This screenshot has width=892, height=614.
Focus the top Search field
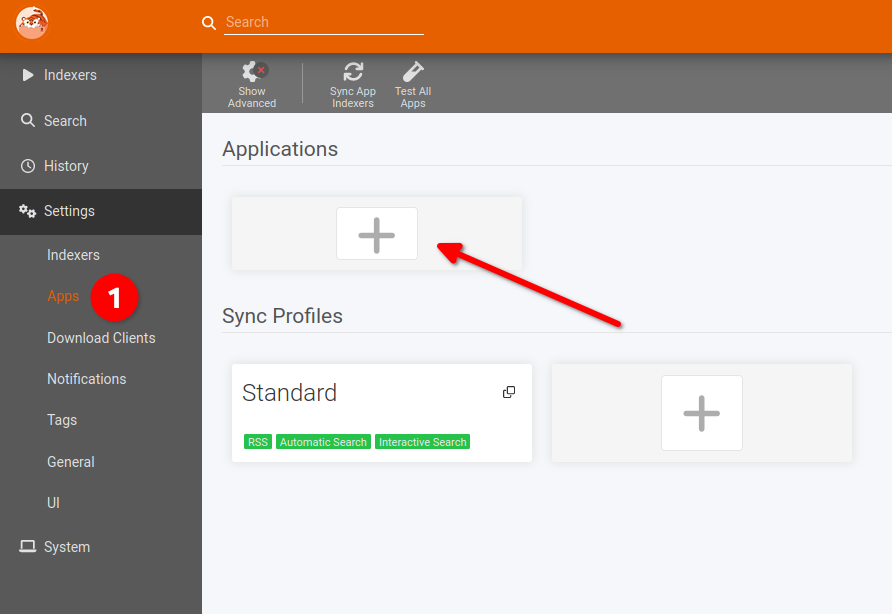(324, 22)
